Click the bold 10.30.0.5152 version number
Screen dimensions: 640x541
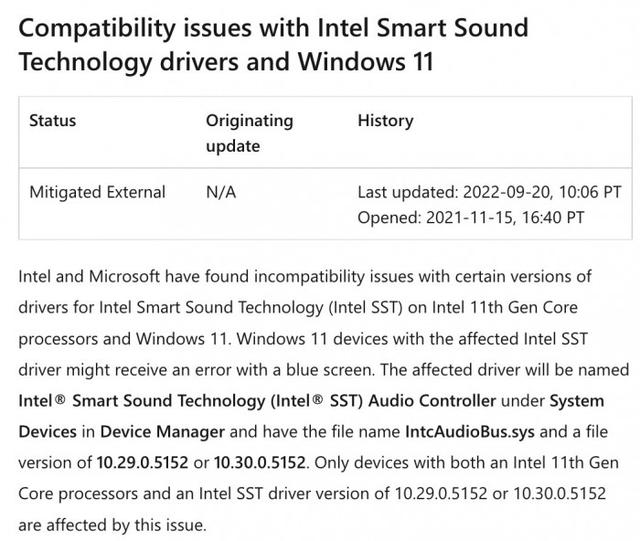click(x=260, y=463)
